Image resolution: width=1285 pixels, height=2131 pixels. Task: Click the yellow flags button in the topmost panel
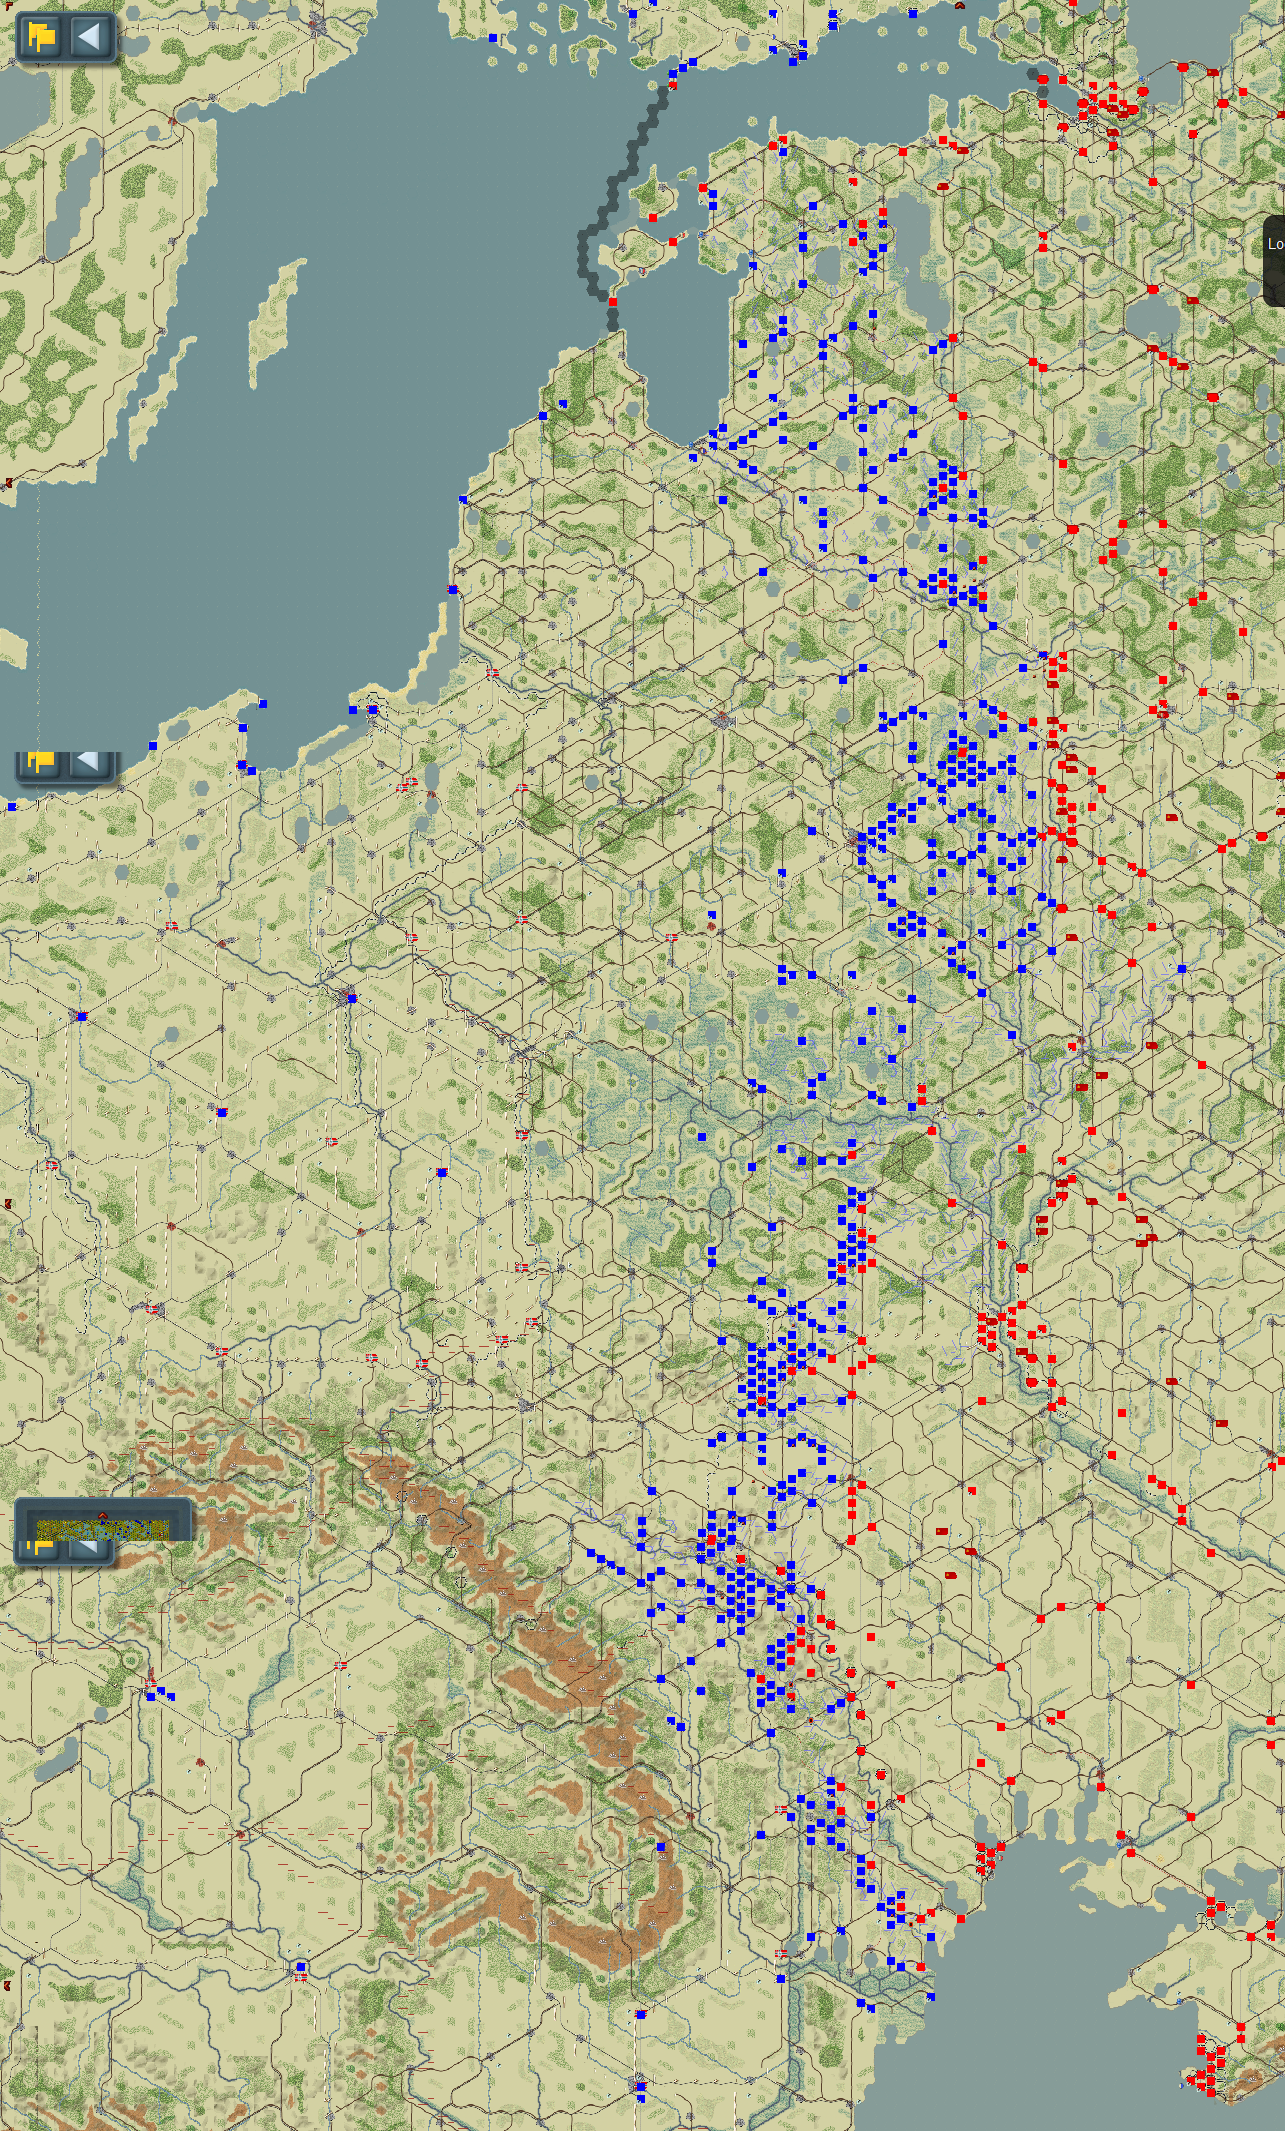point(42,38)
